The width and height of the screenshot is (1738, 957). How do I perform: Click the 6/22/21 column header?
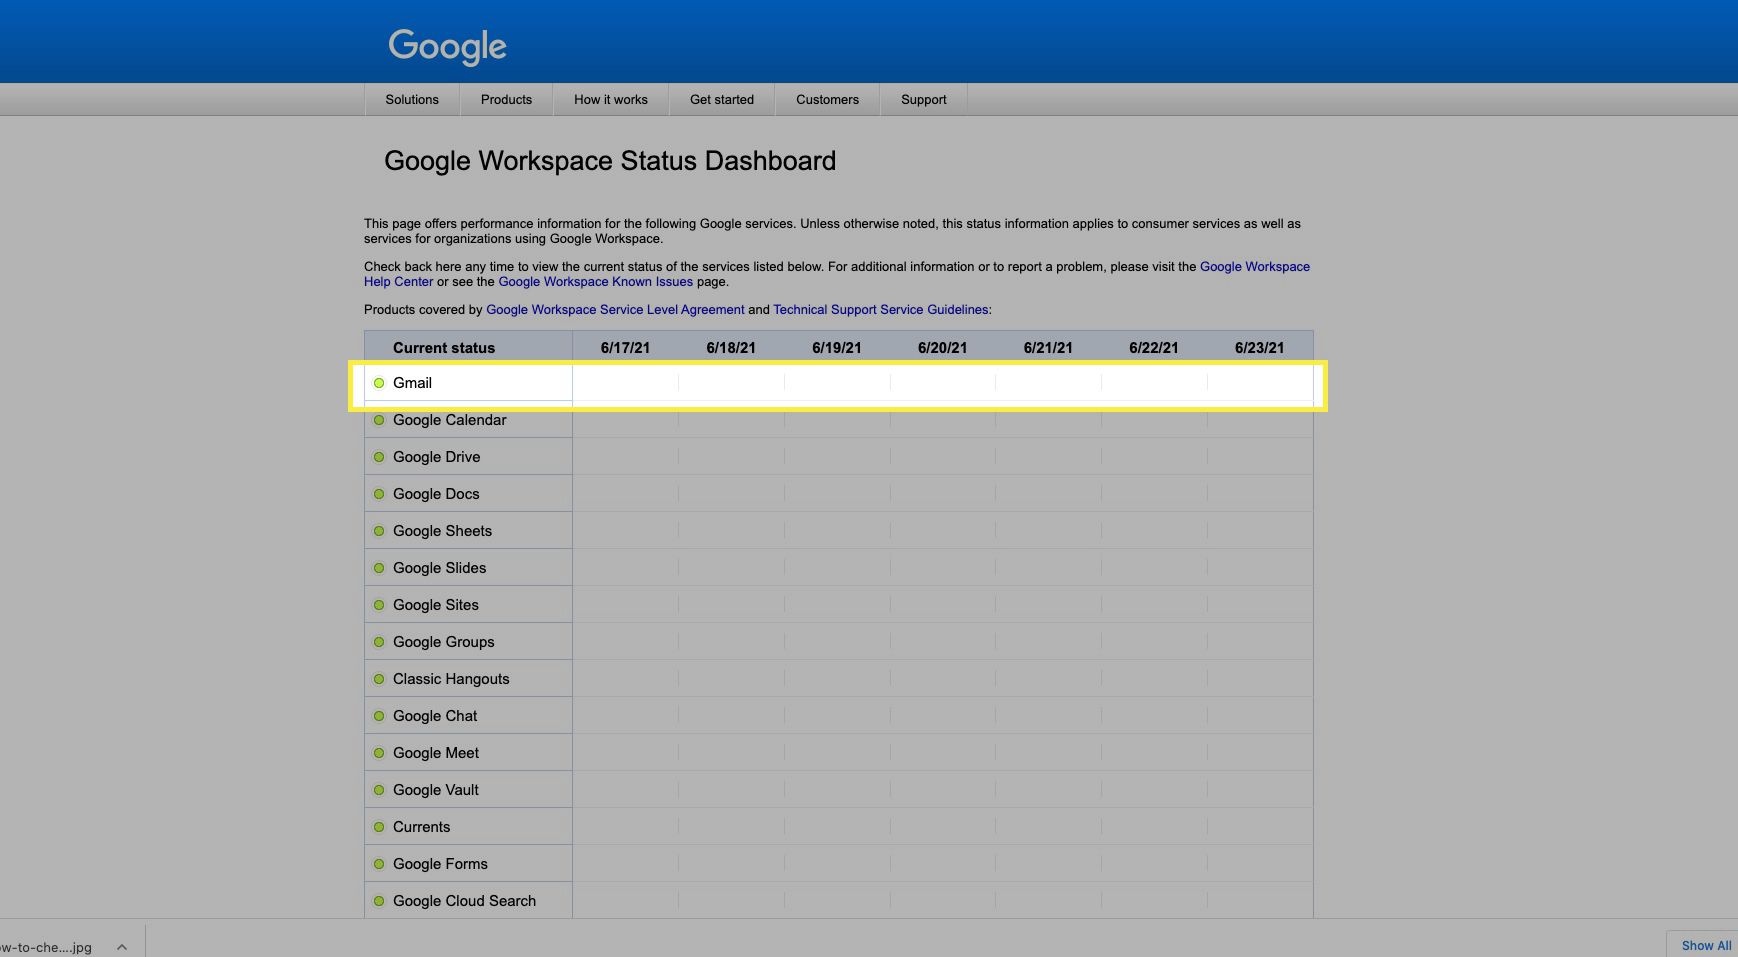click(x=1154, y=348)
